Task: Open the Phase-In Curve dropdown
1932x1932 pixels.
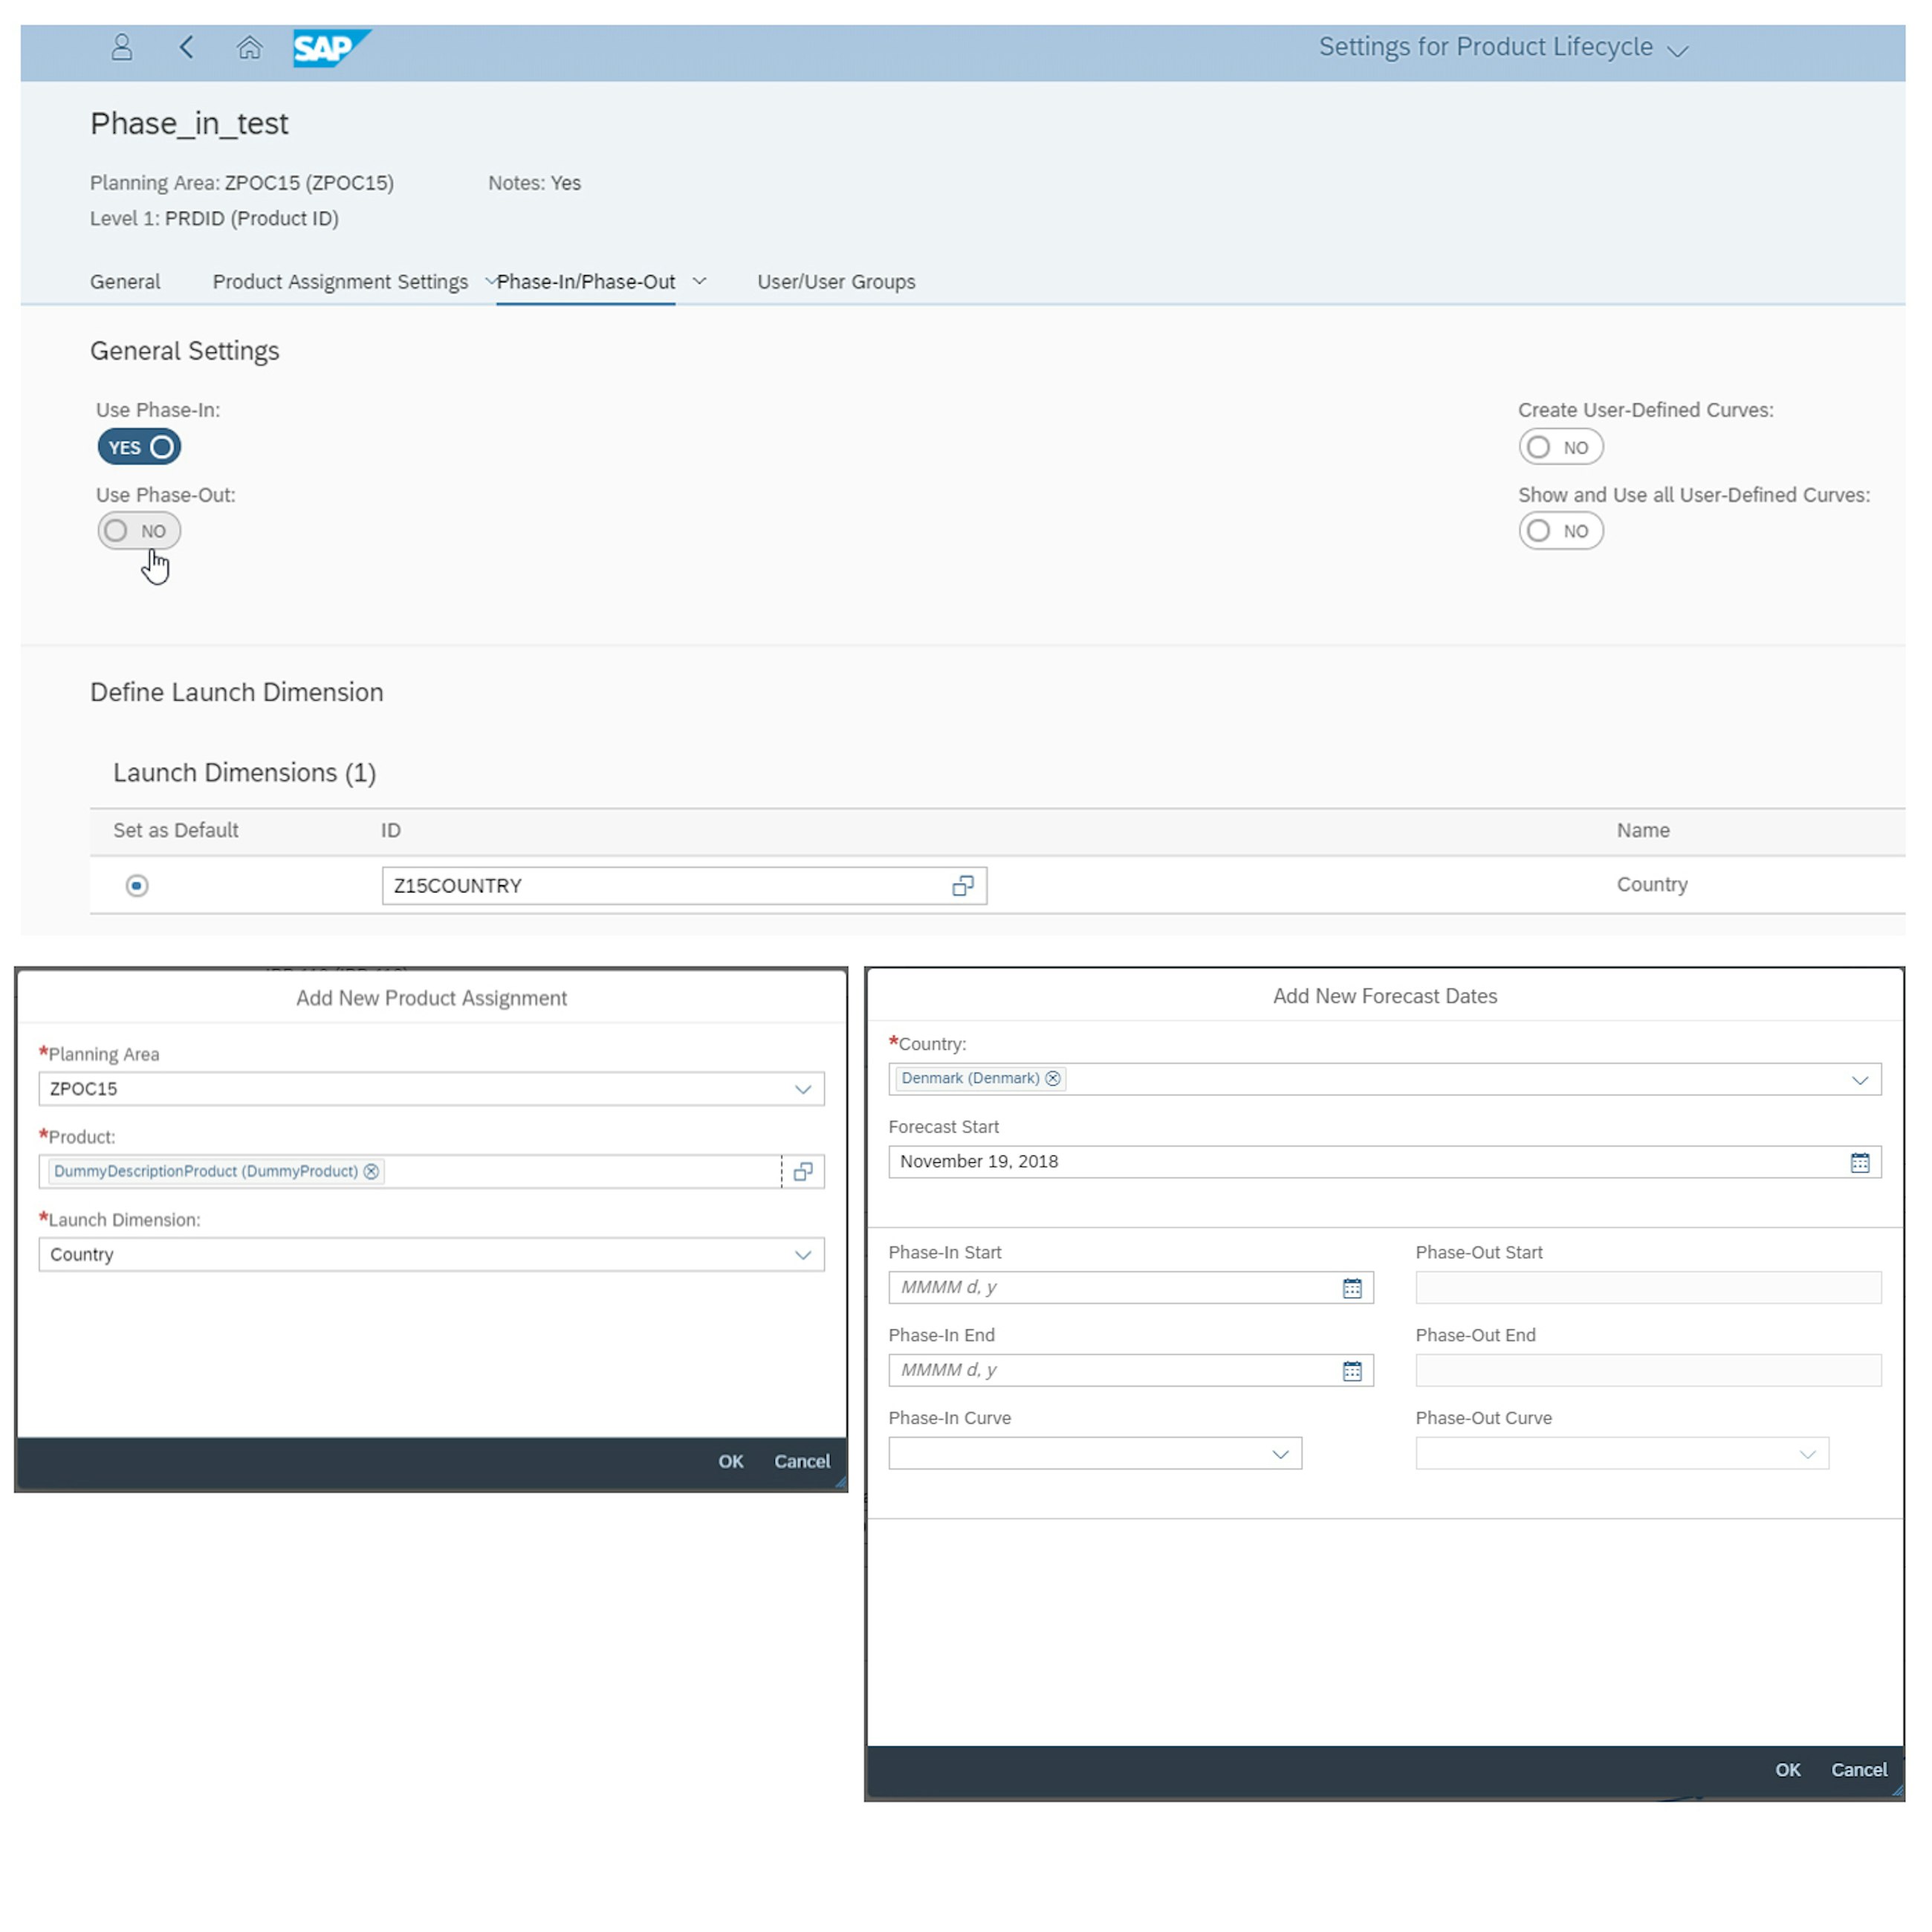Action: (x=1280, y=1453)
